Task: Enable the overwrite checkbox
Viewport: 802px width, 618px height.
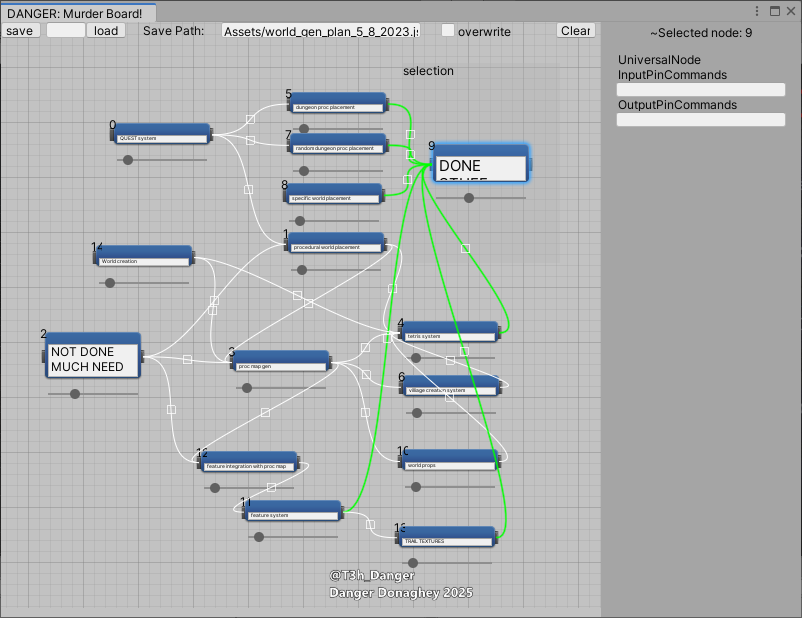Action: (x=448, y=30)
